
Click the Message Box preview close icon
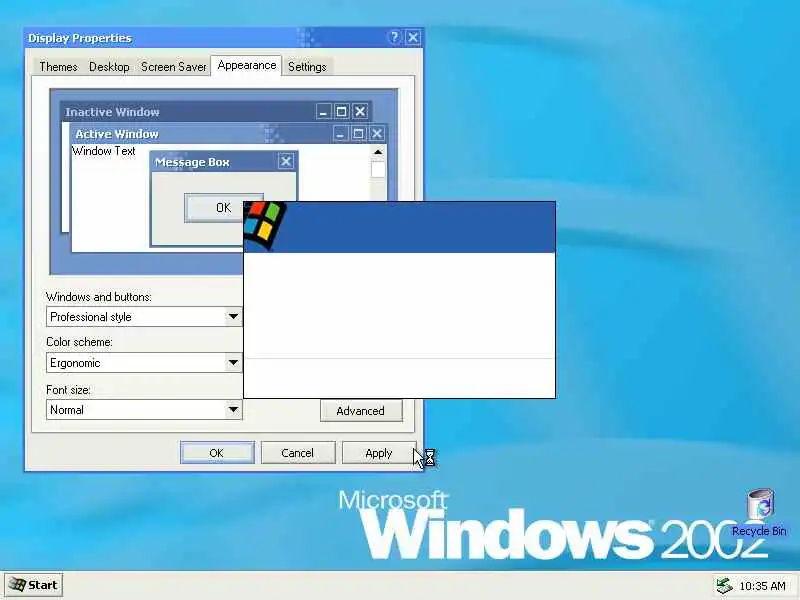click(x=286, y=161)
